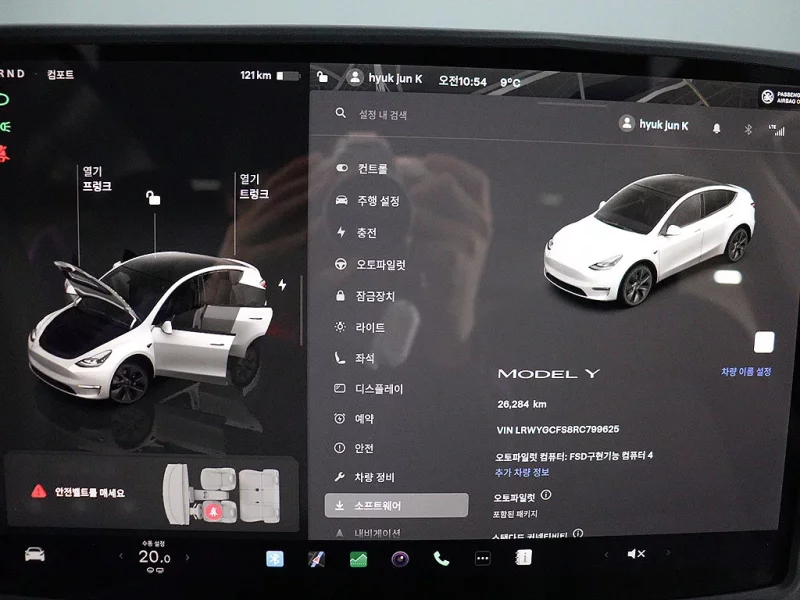800x600 pixels.
Task: Select the Bluetooth icon beside the LTE indicator
Action: (x=749, y=128)
